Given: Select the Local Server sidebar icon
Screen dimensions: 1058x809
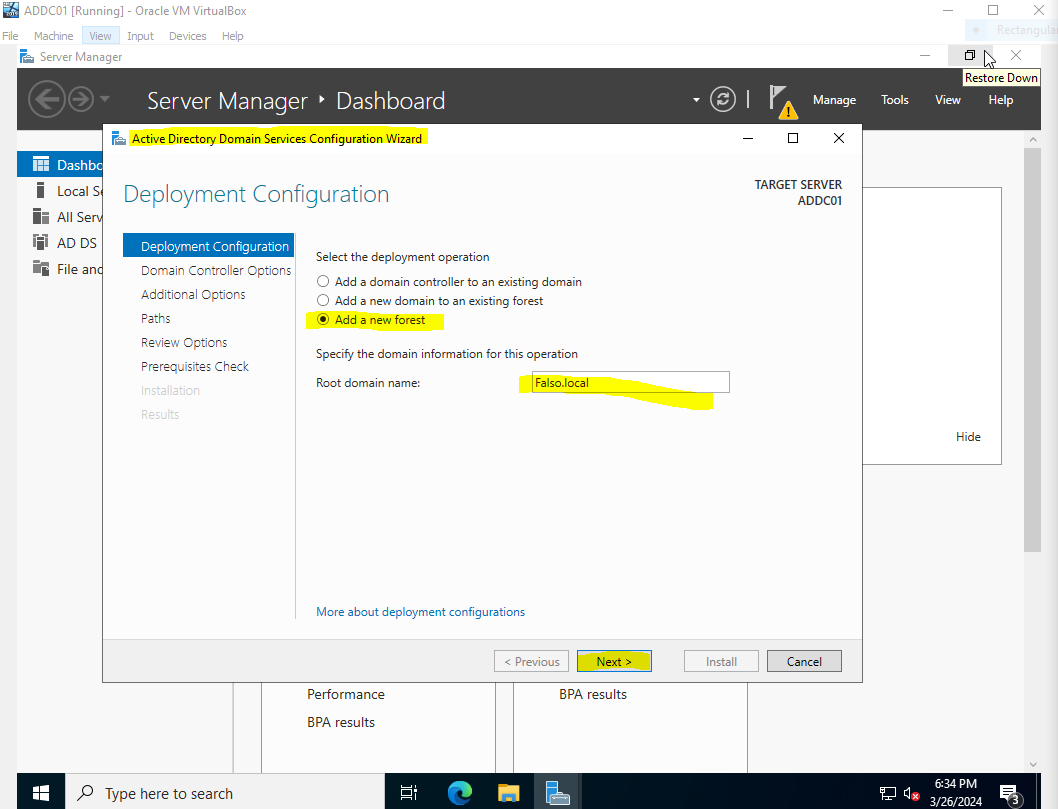Looking at the screenshot, I should click(x=40, y=190).
